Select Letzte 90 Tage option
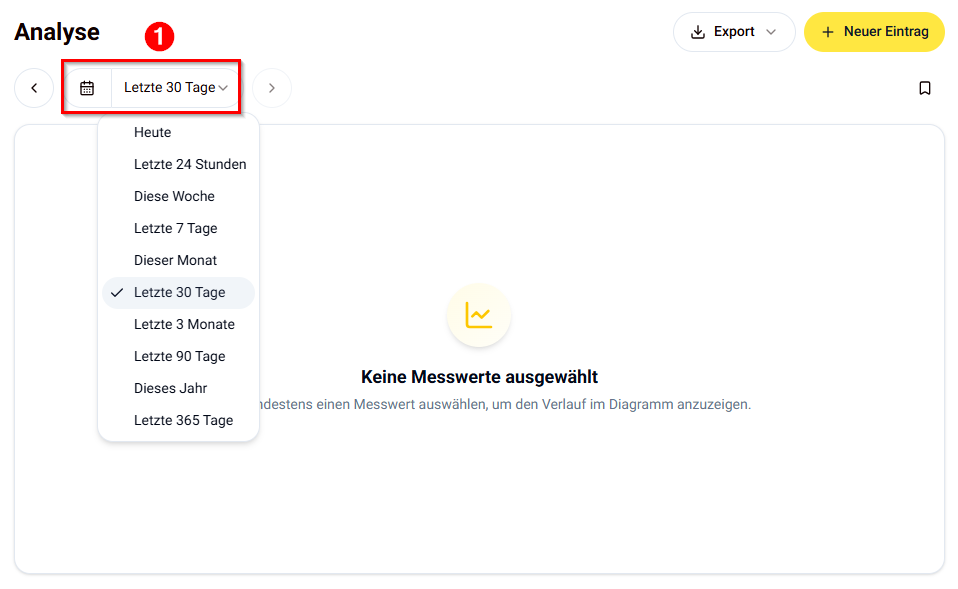The width and height of the screenshot is (958, 589). point(178,356)
